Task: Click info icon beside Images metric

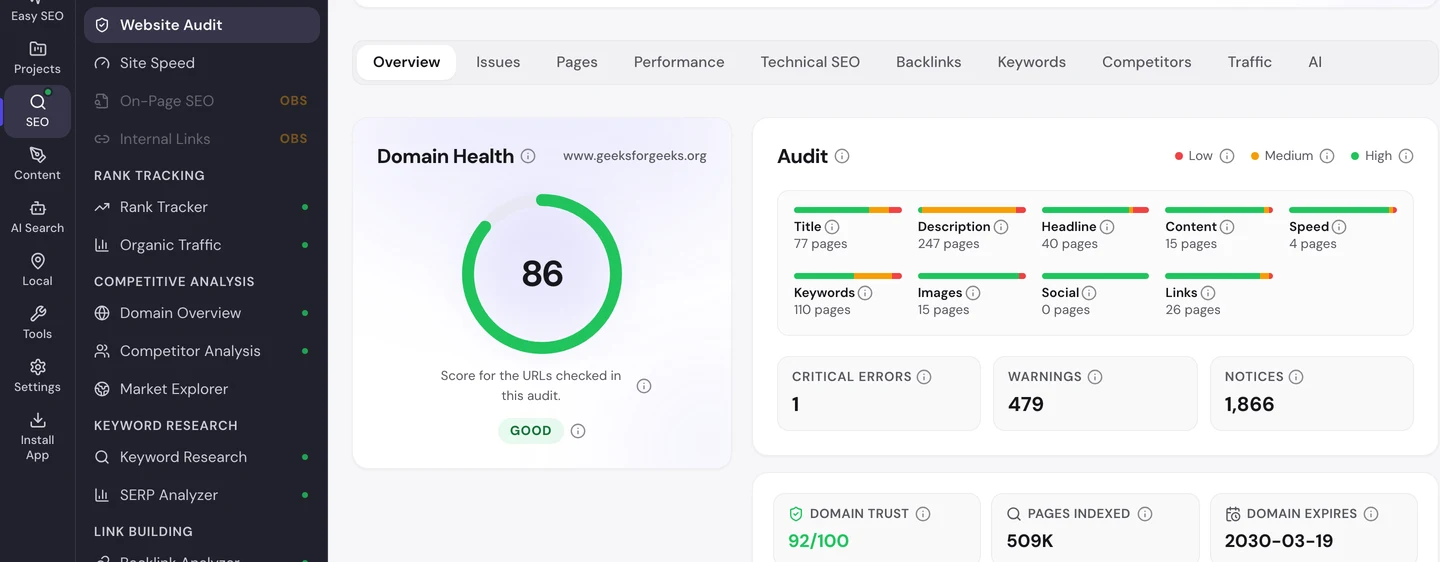Action: [973, 293]
